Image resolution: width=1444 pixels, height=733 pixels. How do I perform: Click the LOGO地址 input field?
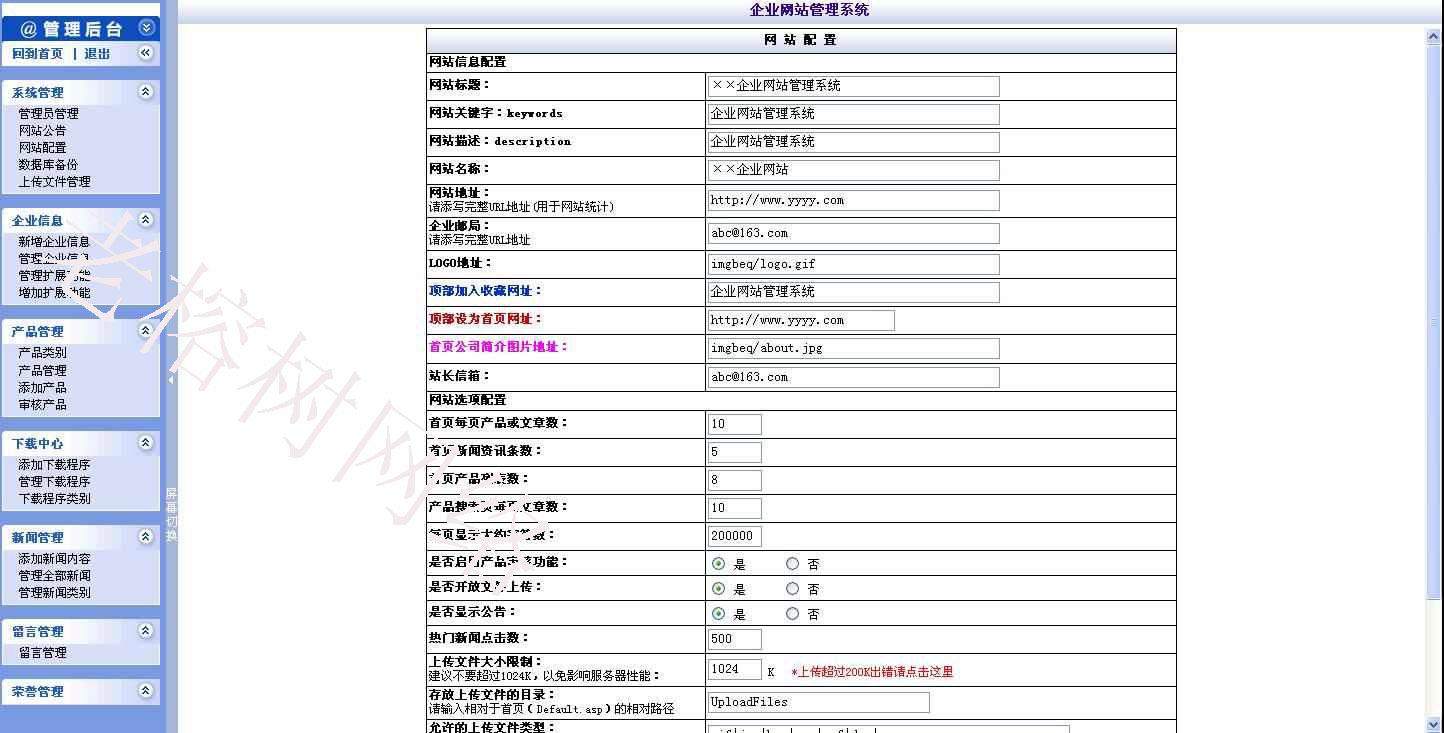(854, 264)
